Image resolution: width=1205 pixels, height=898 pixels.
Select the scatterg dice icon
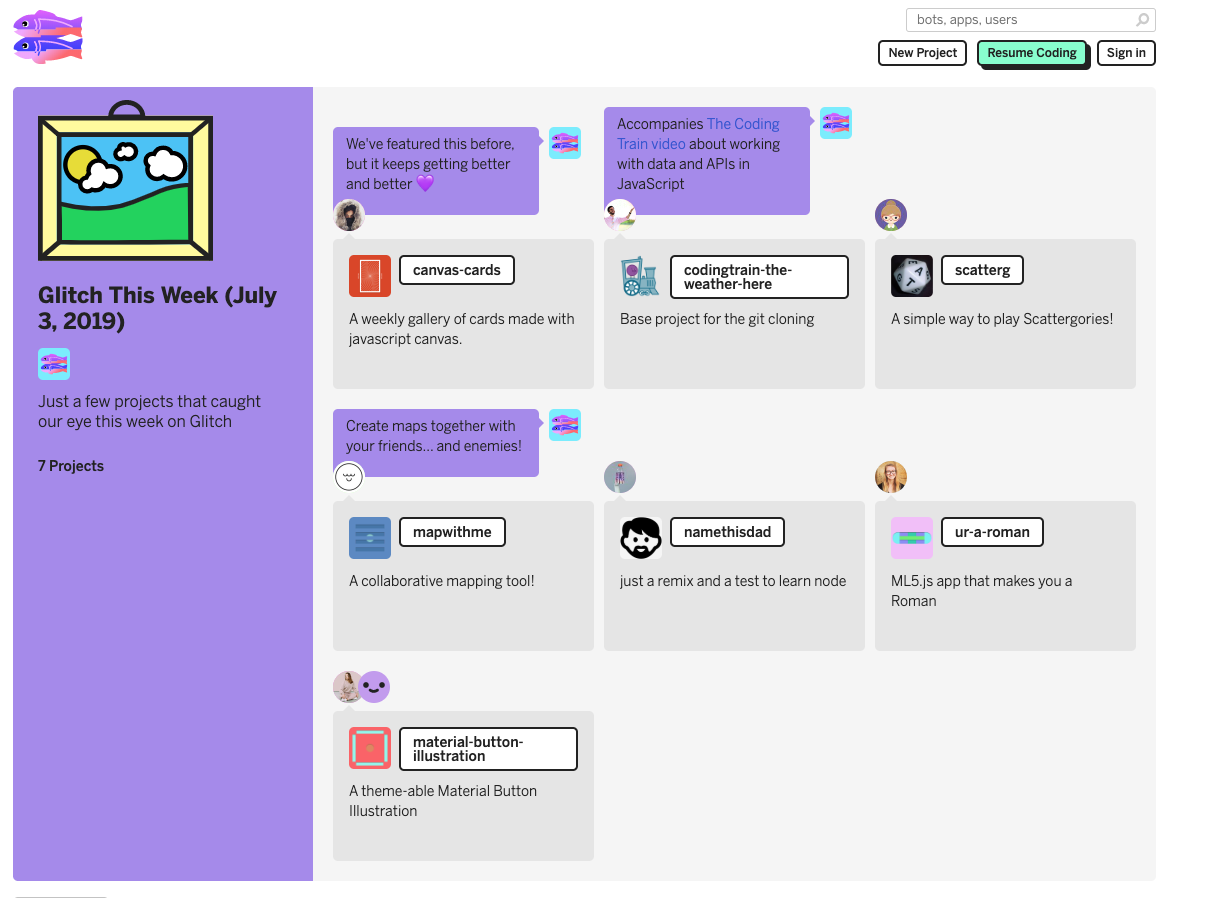pos(911,276)
